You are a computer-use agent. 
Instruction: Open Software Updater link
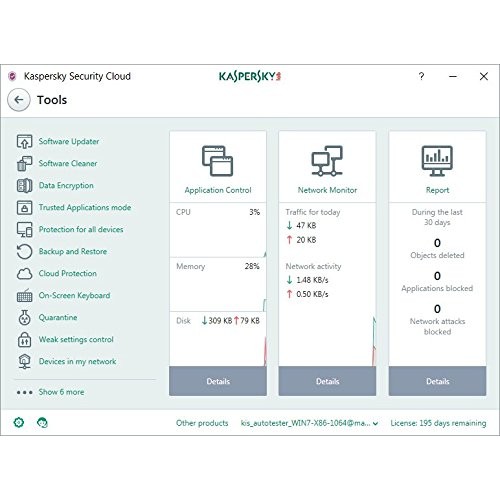click(69, 141)
